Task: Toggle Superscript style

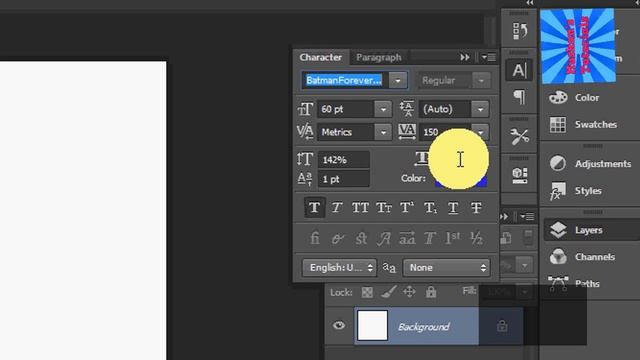Action: click(407, 208)
